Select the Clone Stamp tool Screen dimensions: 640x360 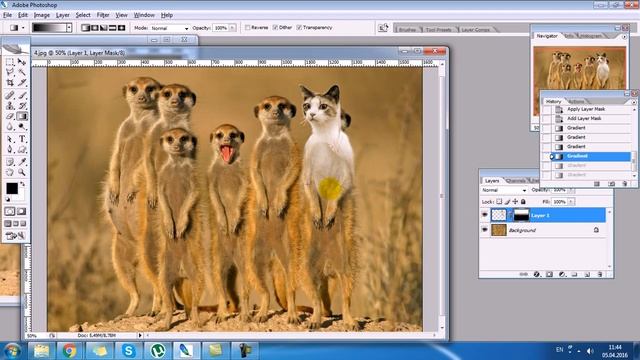point(10,106)
